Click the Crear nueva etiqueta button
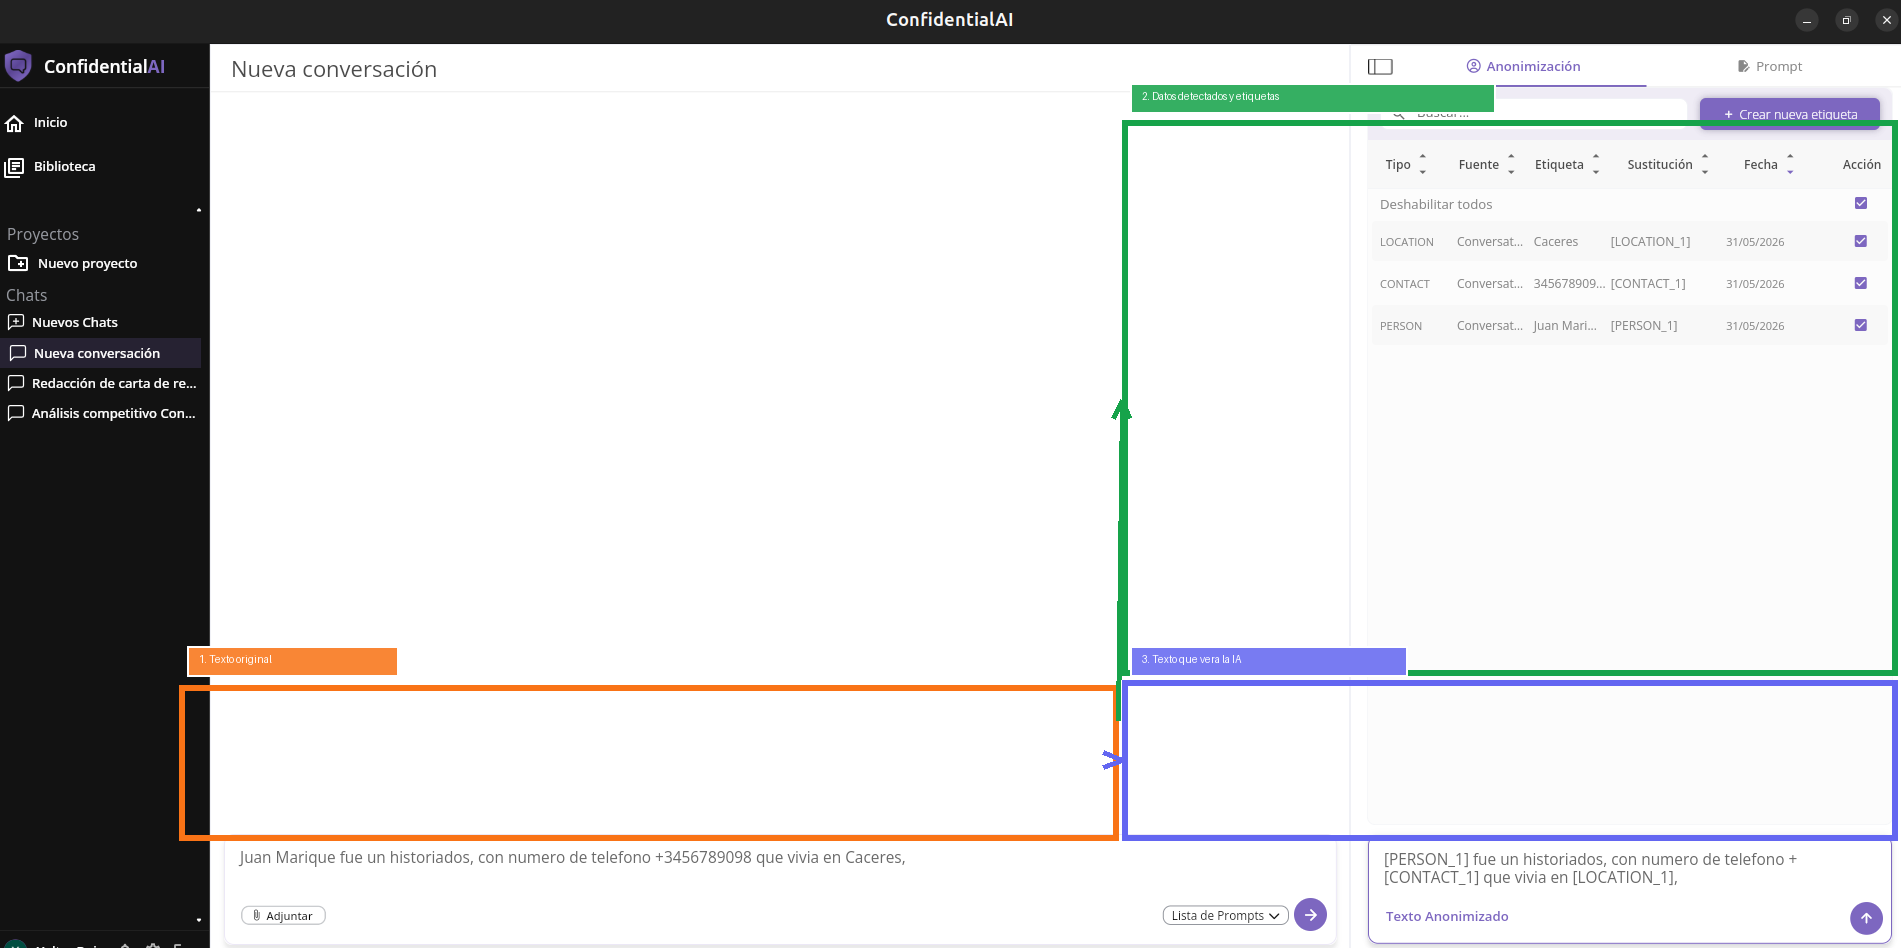Image resolution: width=1901 pixels, height=948 pixels. click(x=1790, y=114)
